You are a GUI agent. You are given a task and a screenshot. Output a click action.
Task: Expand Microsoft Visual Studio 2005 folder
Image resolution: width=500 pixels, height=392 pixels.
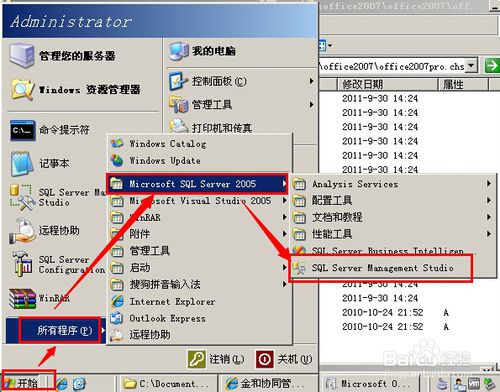[x=199, y=201]
